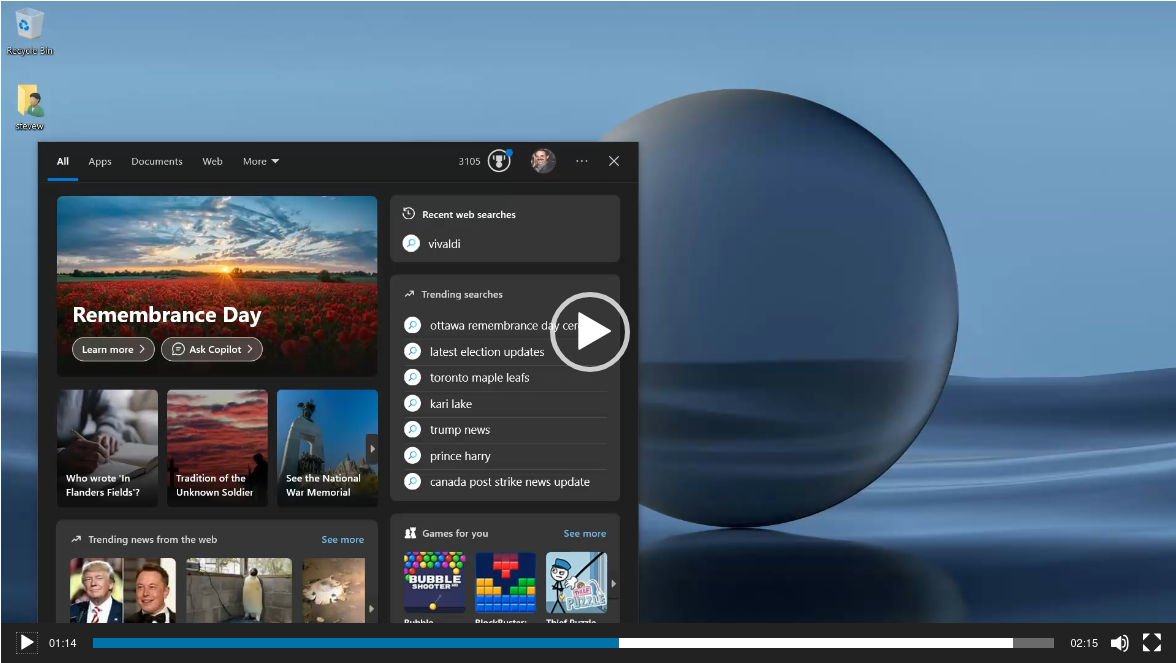1176x663 pixels.
Task: Select the All tab
Action: tap(63, 161)
